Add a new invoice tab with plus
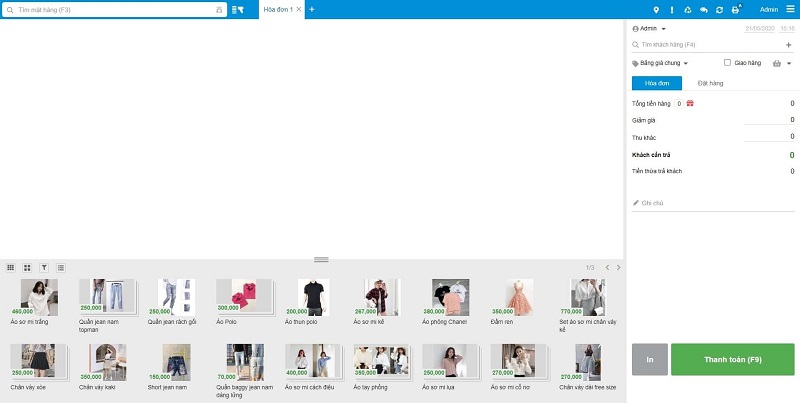 (x=311, y=9)
